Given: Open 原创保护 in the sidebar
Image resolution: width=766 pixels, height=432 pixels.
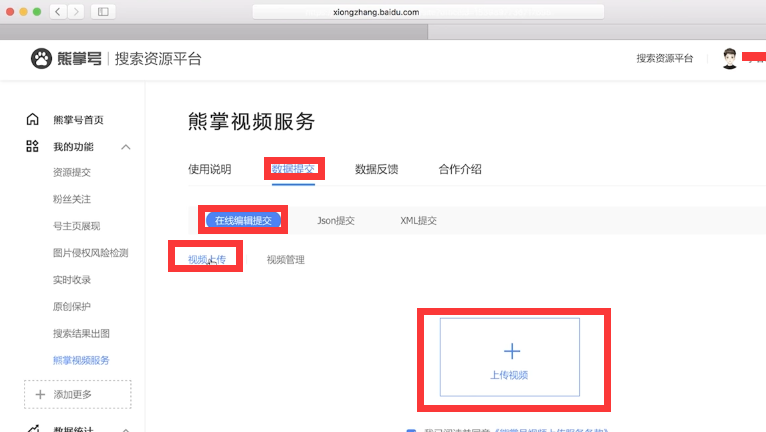Looking at the screenshot, I should pos(72,306).
